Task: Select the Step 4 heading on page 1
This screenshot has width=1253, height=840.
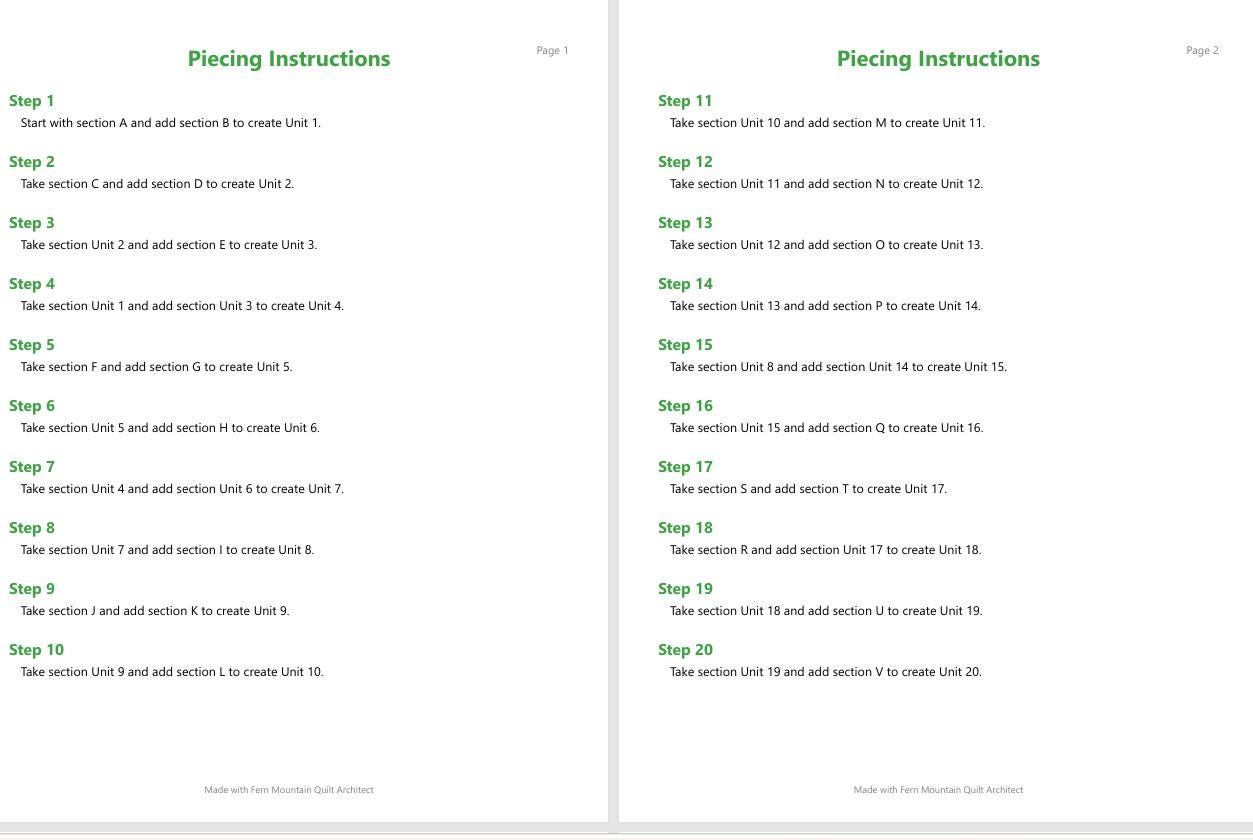Action: coord(32,283)
